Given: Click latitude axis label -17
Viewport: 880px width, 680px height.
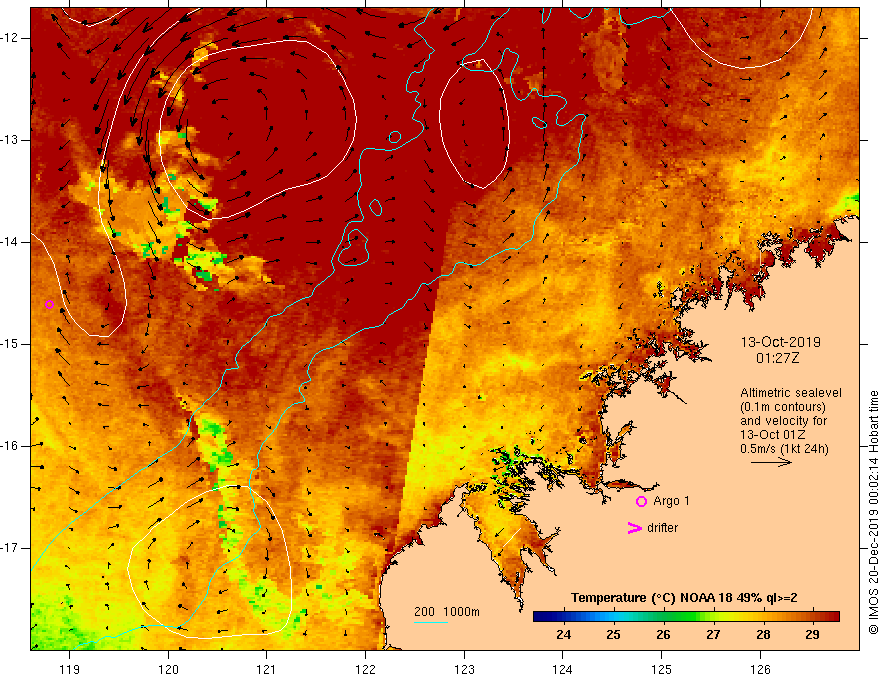Looking at the screenshot, I should (x=10, y=548).
